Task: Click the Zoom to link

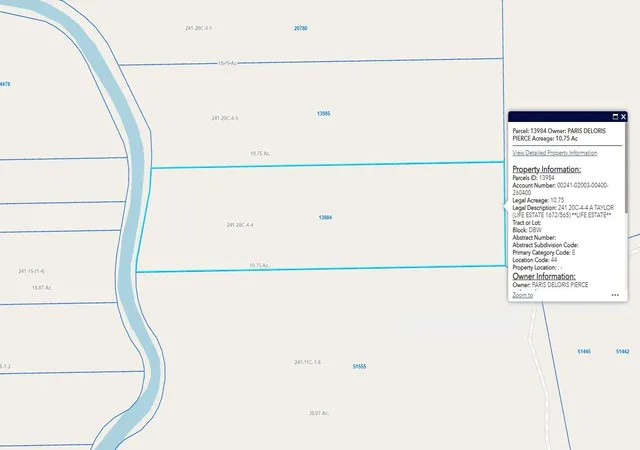Action: point(522,295)
